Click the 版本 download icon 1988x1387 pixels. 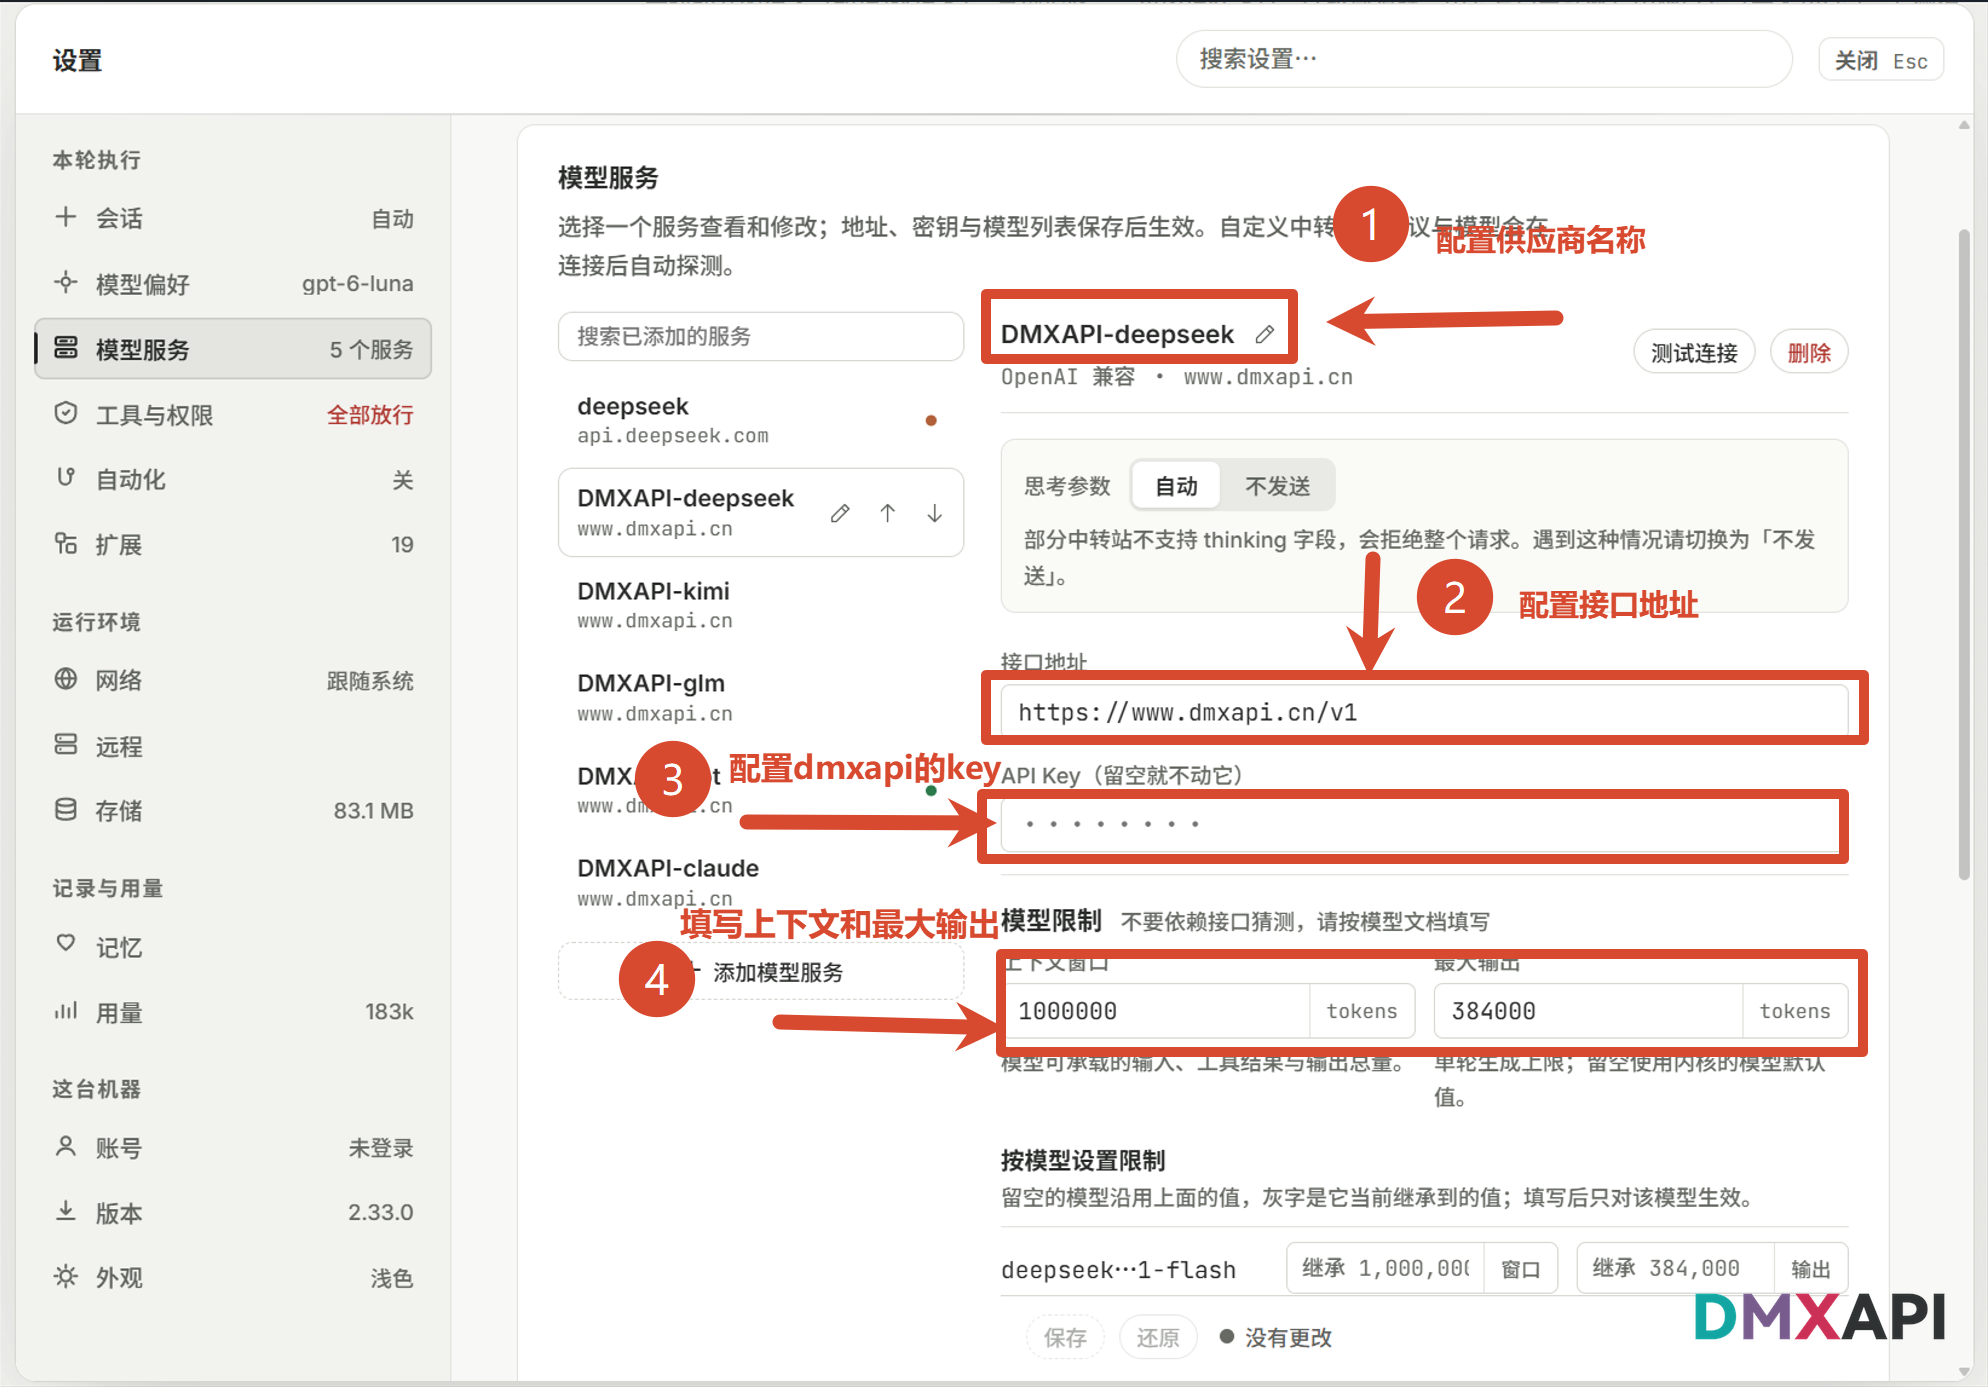pyautogui.click(x=66, y=1211)
